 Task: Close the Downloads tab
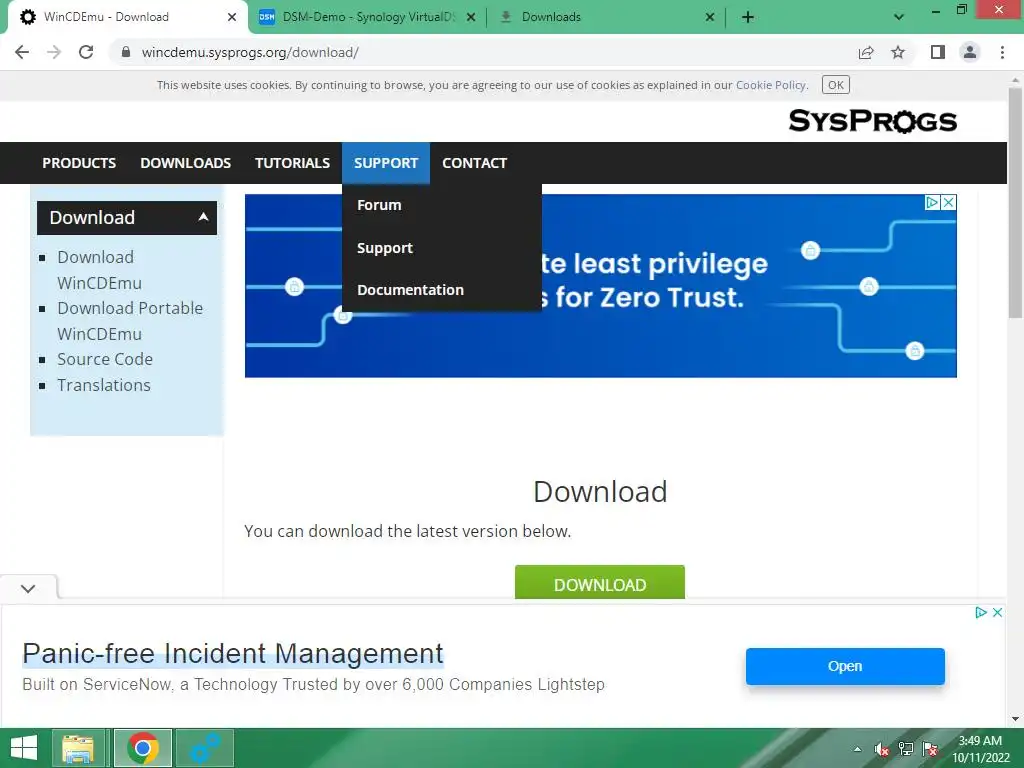click(x=710, y=17)
